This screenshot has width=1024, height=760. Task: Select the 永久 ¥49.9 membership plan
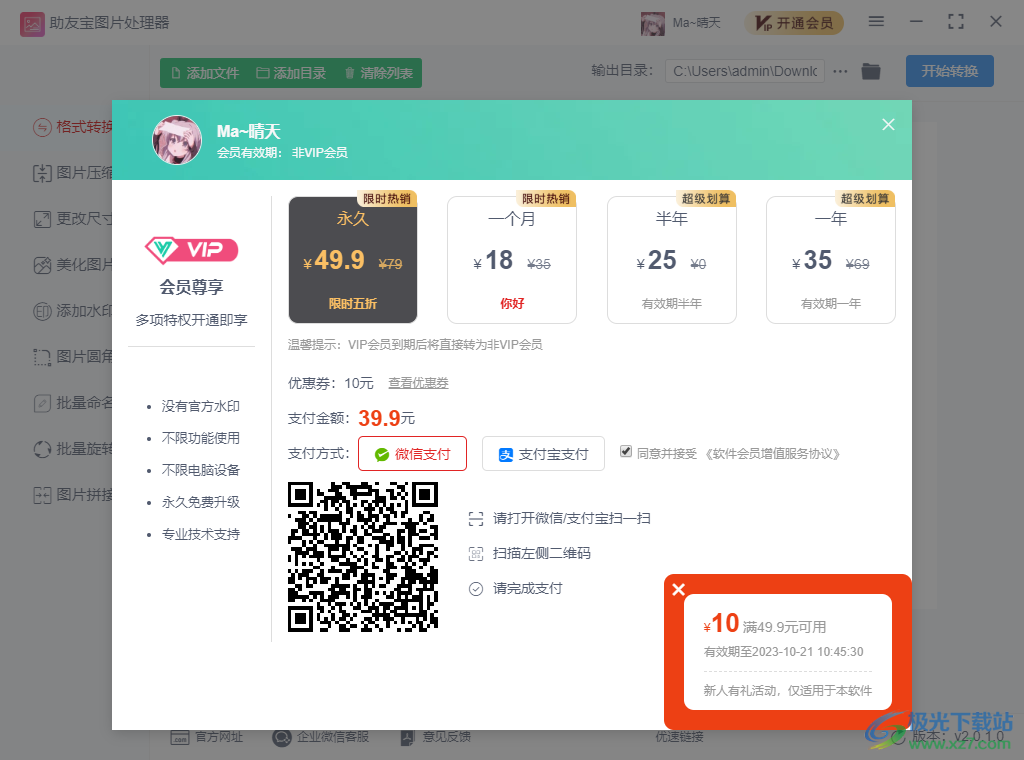353,260
